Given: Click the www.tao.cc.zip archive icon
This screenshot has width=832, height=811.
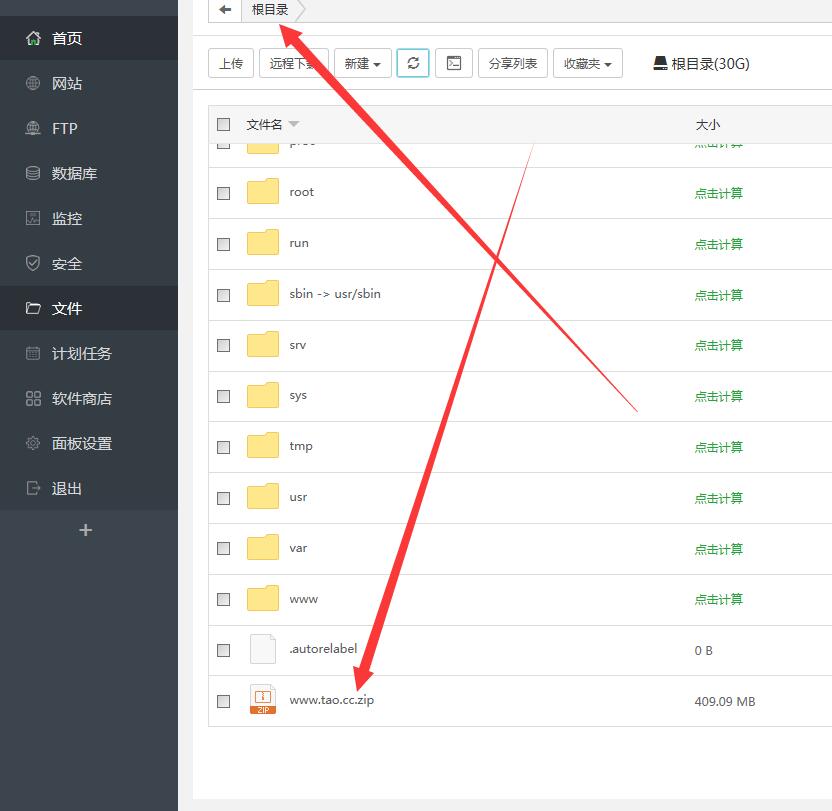Looking at the screenshot, I should [x=263, y=701].
